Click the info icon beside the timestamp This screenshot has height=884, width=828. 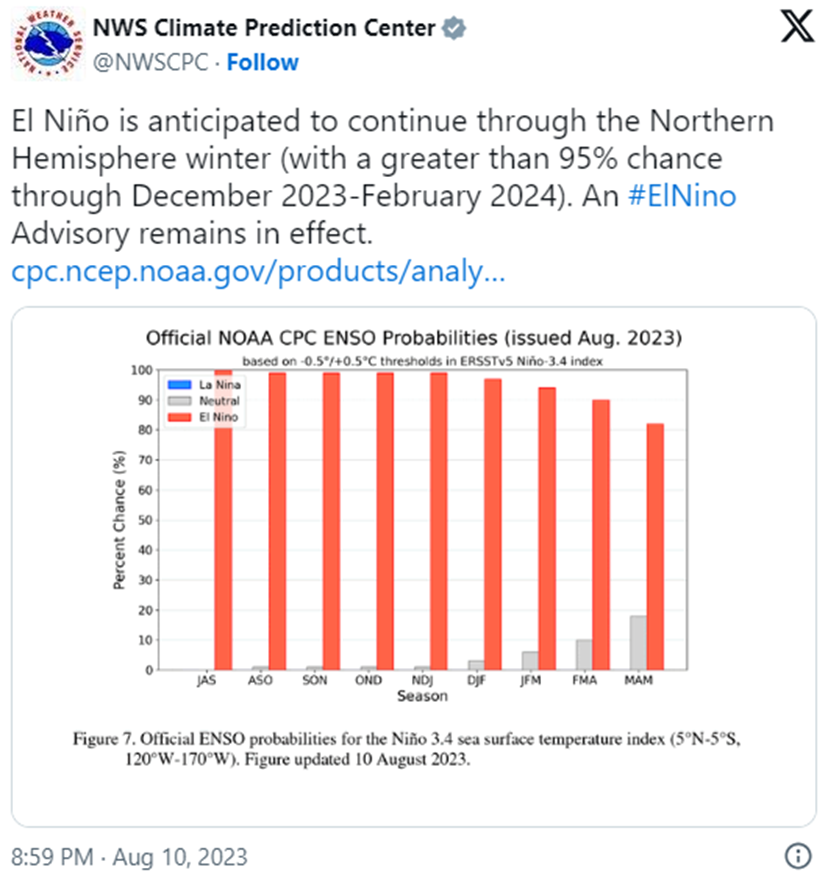point(797,857)
